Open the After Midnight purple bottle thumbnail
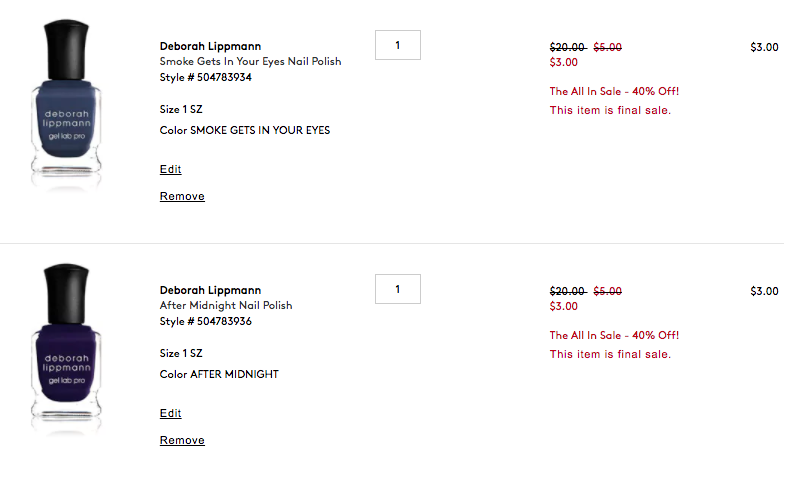791x481 pixels. [x=66, y=348]
